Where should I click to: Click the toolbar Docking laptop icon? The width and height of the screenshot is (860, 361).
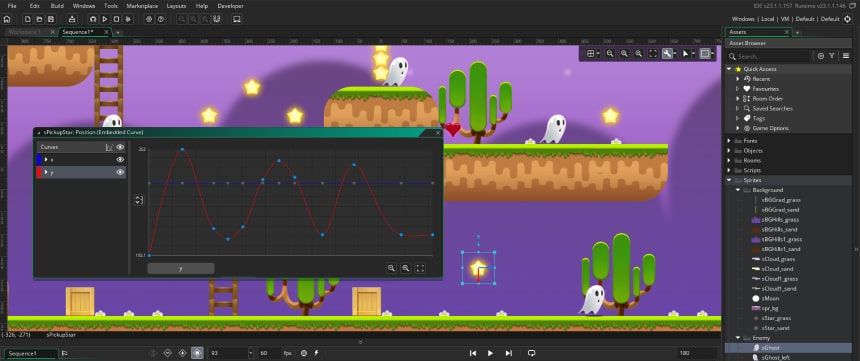click(x=237, y=19)
